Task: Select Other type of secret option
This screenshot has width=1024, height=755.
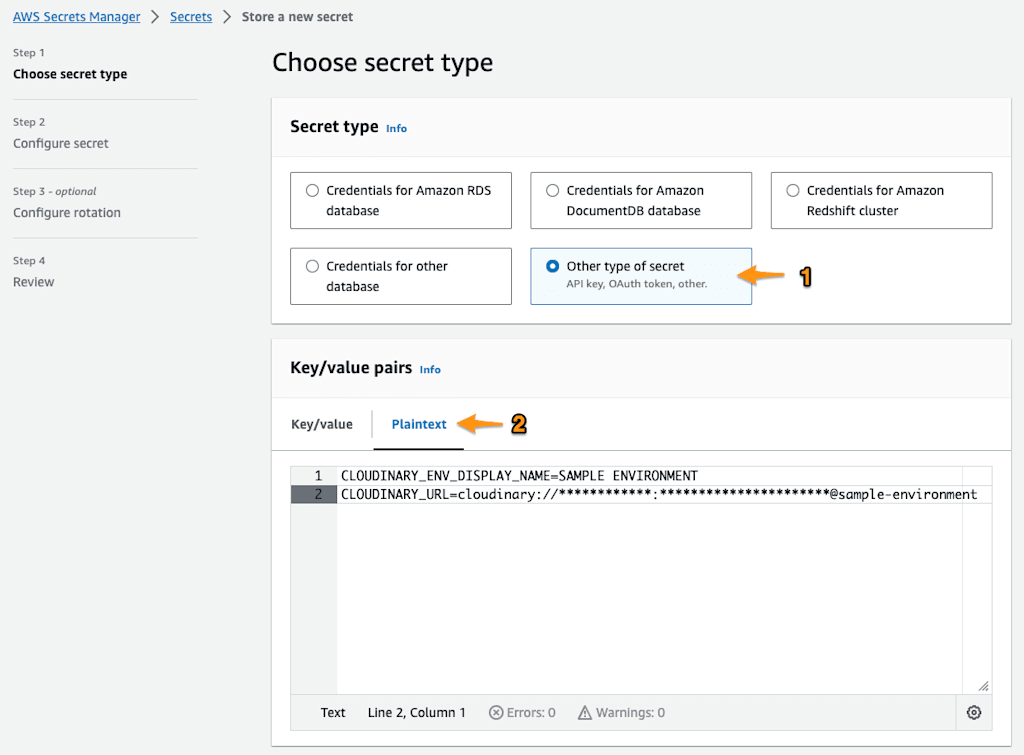Action: click(641, 276)
